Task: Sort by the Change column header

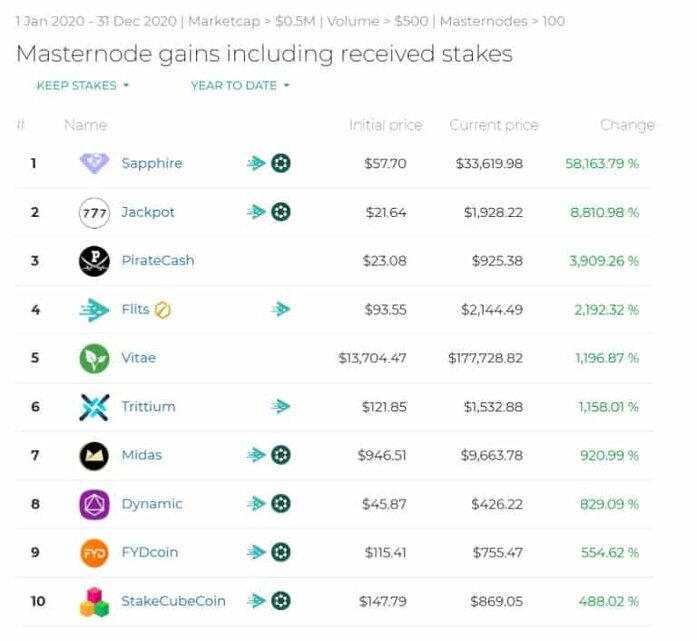Action: (627, 125)
